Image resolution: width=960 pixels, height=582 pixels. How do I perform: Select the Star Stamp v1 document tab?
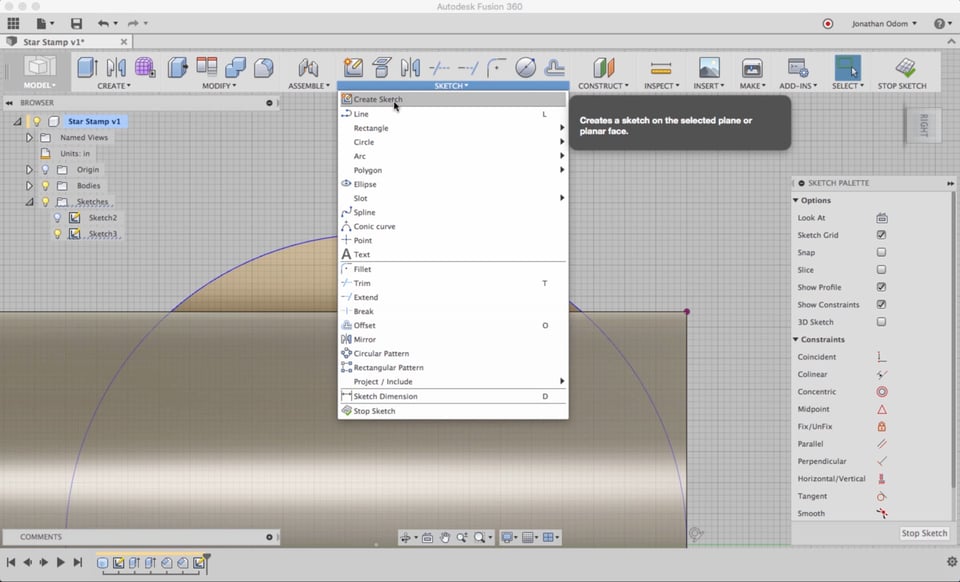pyautogui.click(x=67, y=42)
